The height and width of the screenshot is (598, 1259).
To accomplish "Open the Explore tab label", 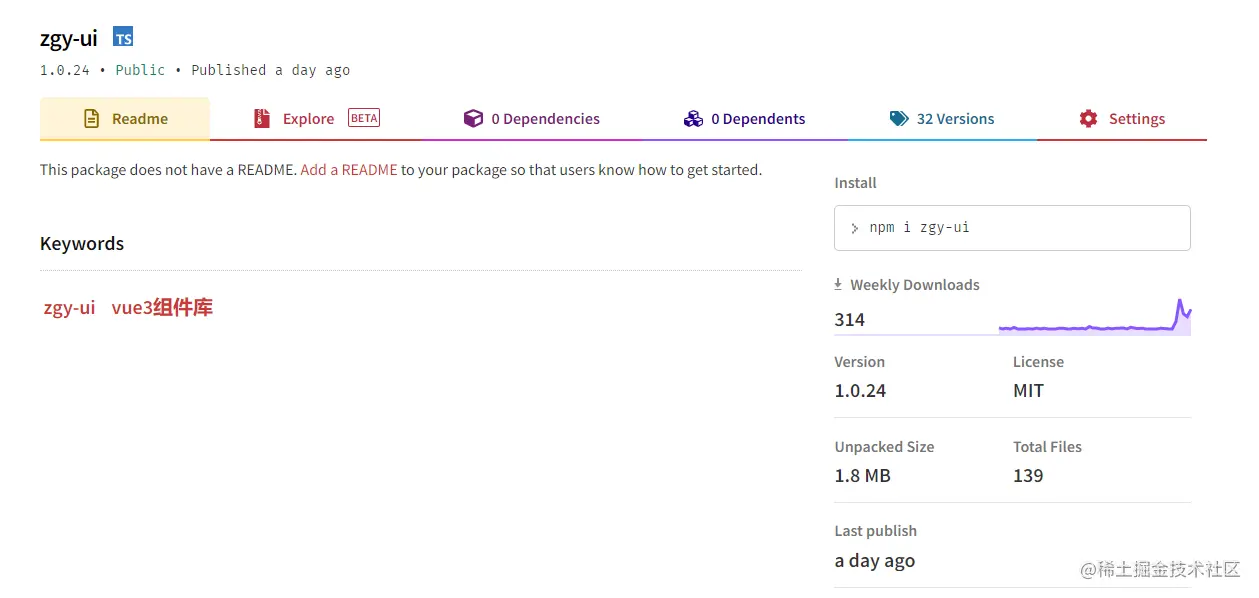I will click(308, 119).
